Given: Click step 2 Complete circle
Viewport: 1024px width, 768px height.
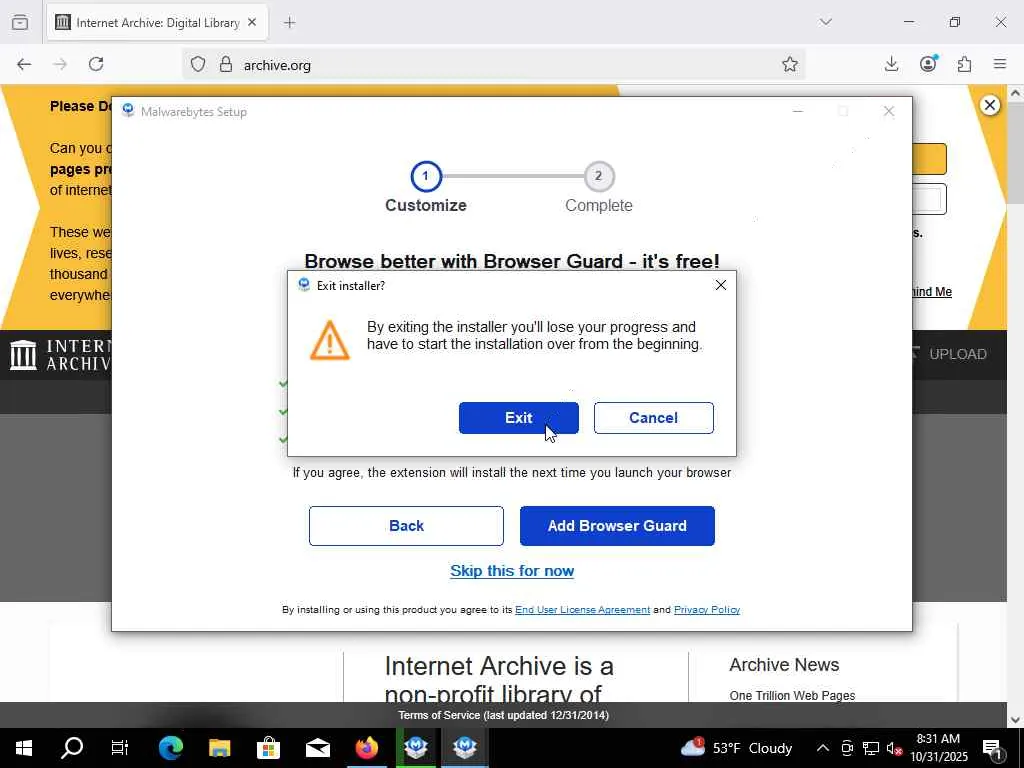Looking at the screenshot, I should (598, 176).
